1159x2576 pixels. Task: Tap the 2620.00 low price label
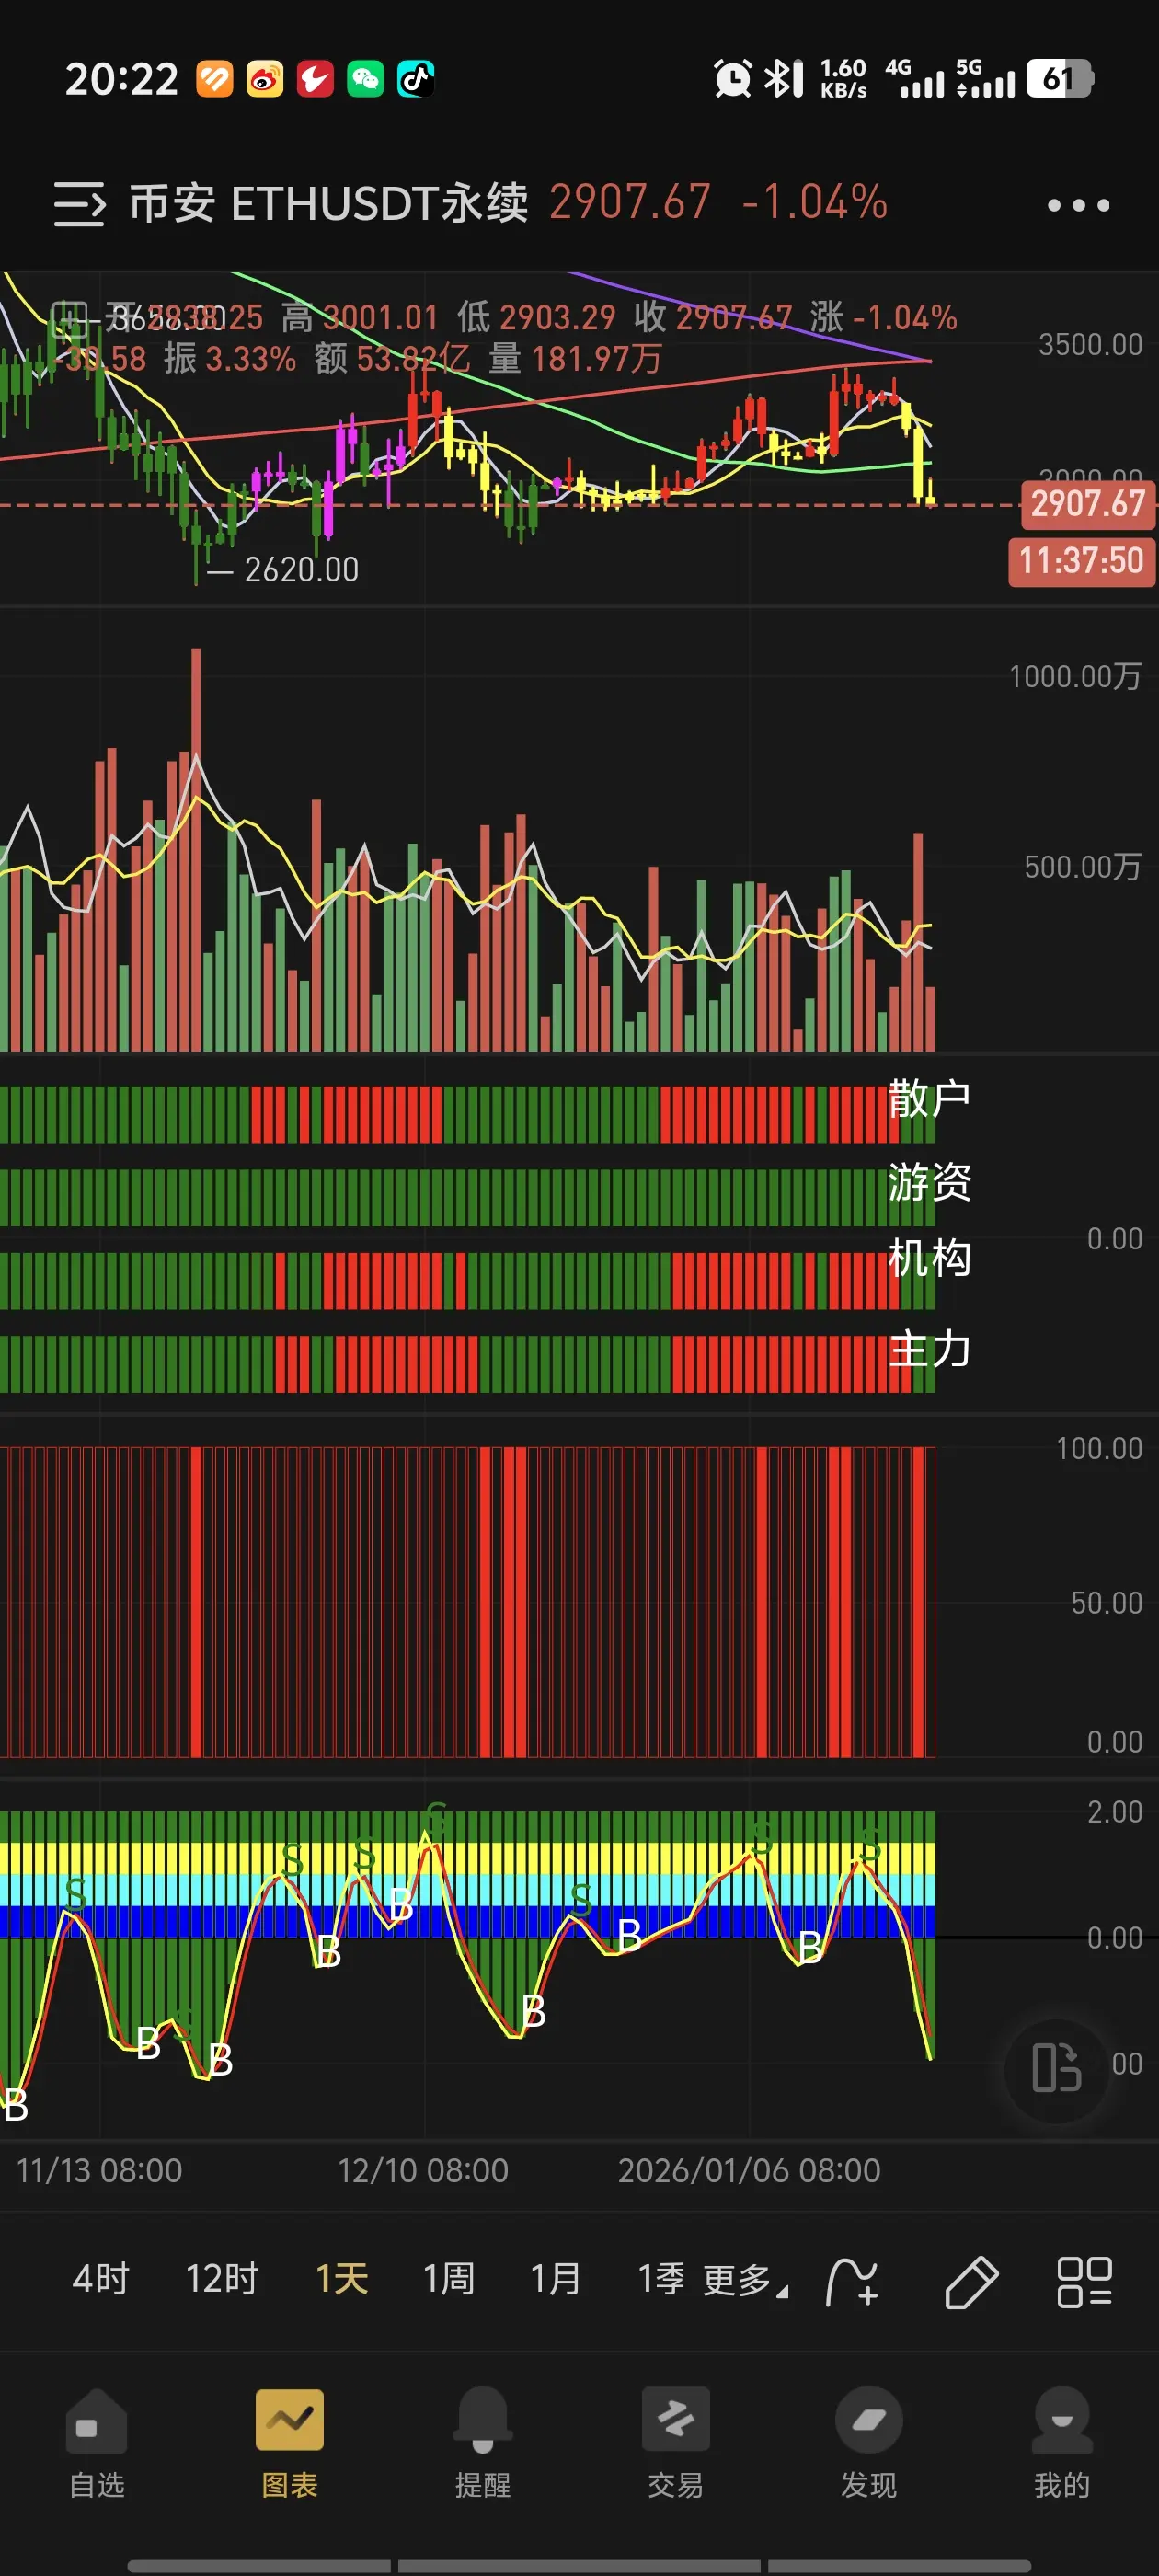tap(301, 570)
